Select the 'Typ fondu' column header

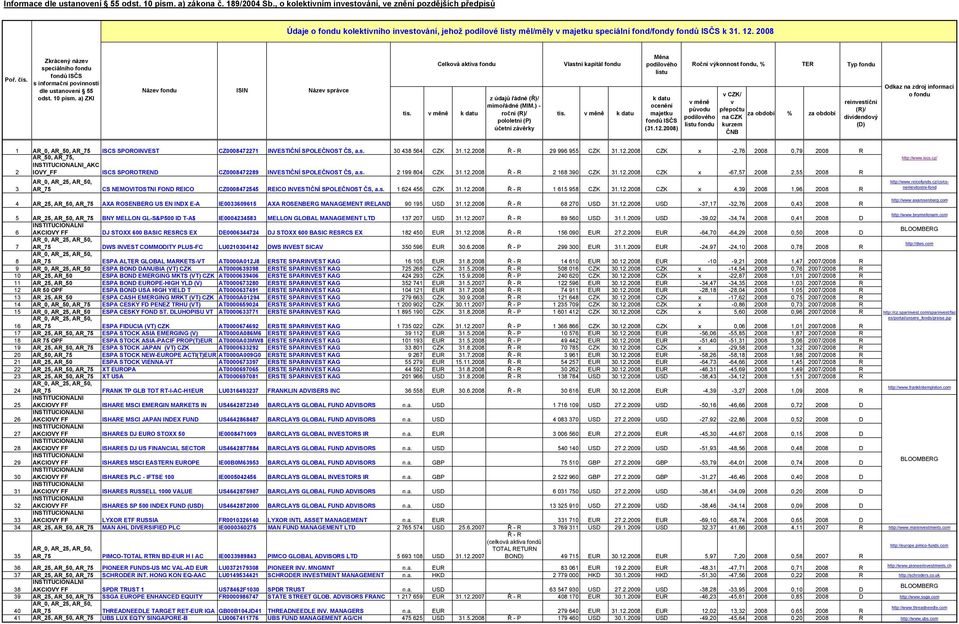[861, 64]
